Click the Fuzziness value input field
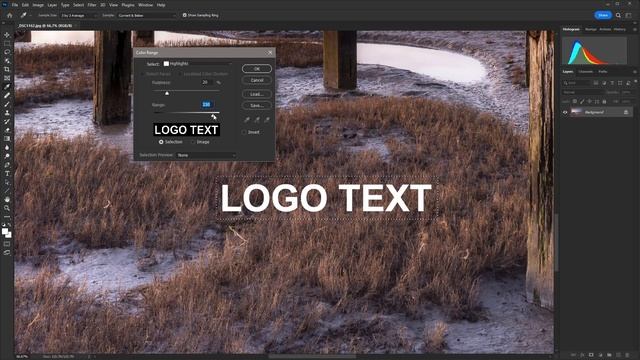This screenshot has width=640, height=360. 206,82
